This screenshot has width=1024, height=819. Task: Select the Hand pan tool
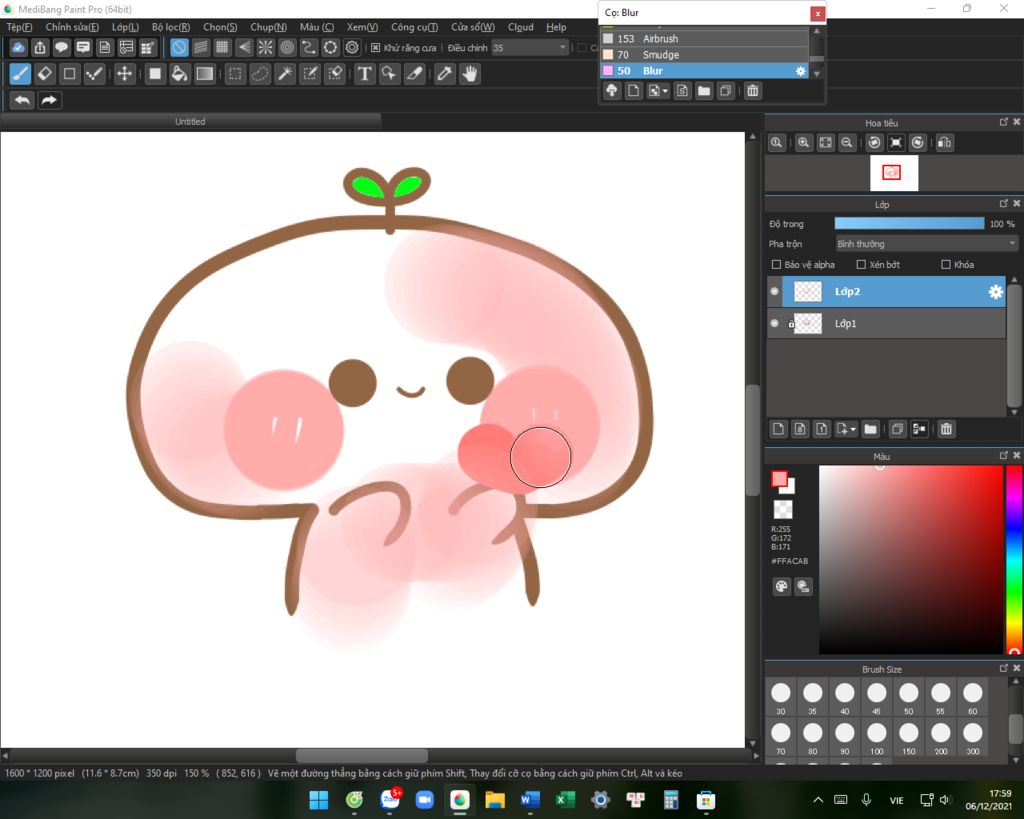(470, 74)
